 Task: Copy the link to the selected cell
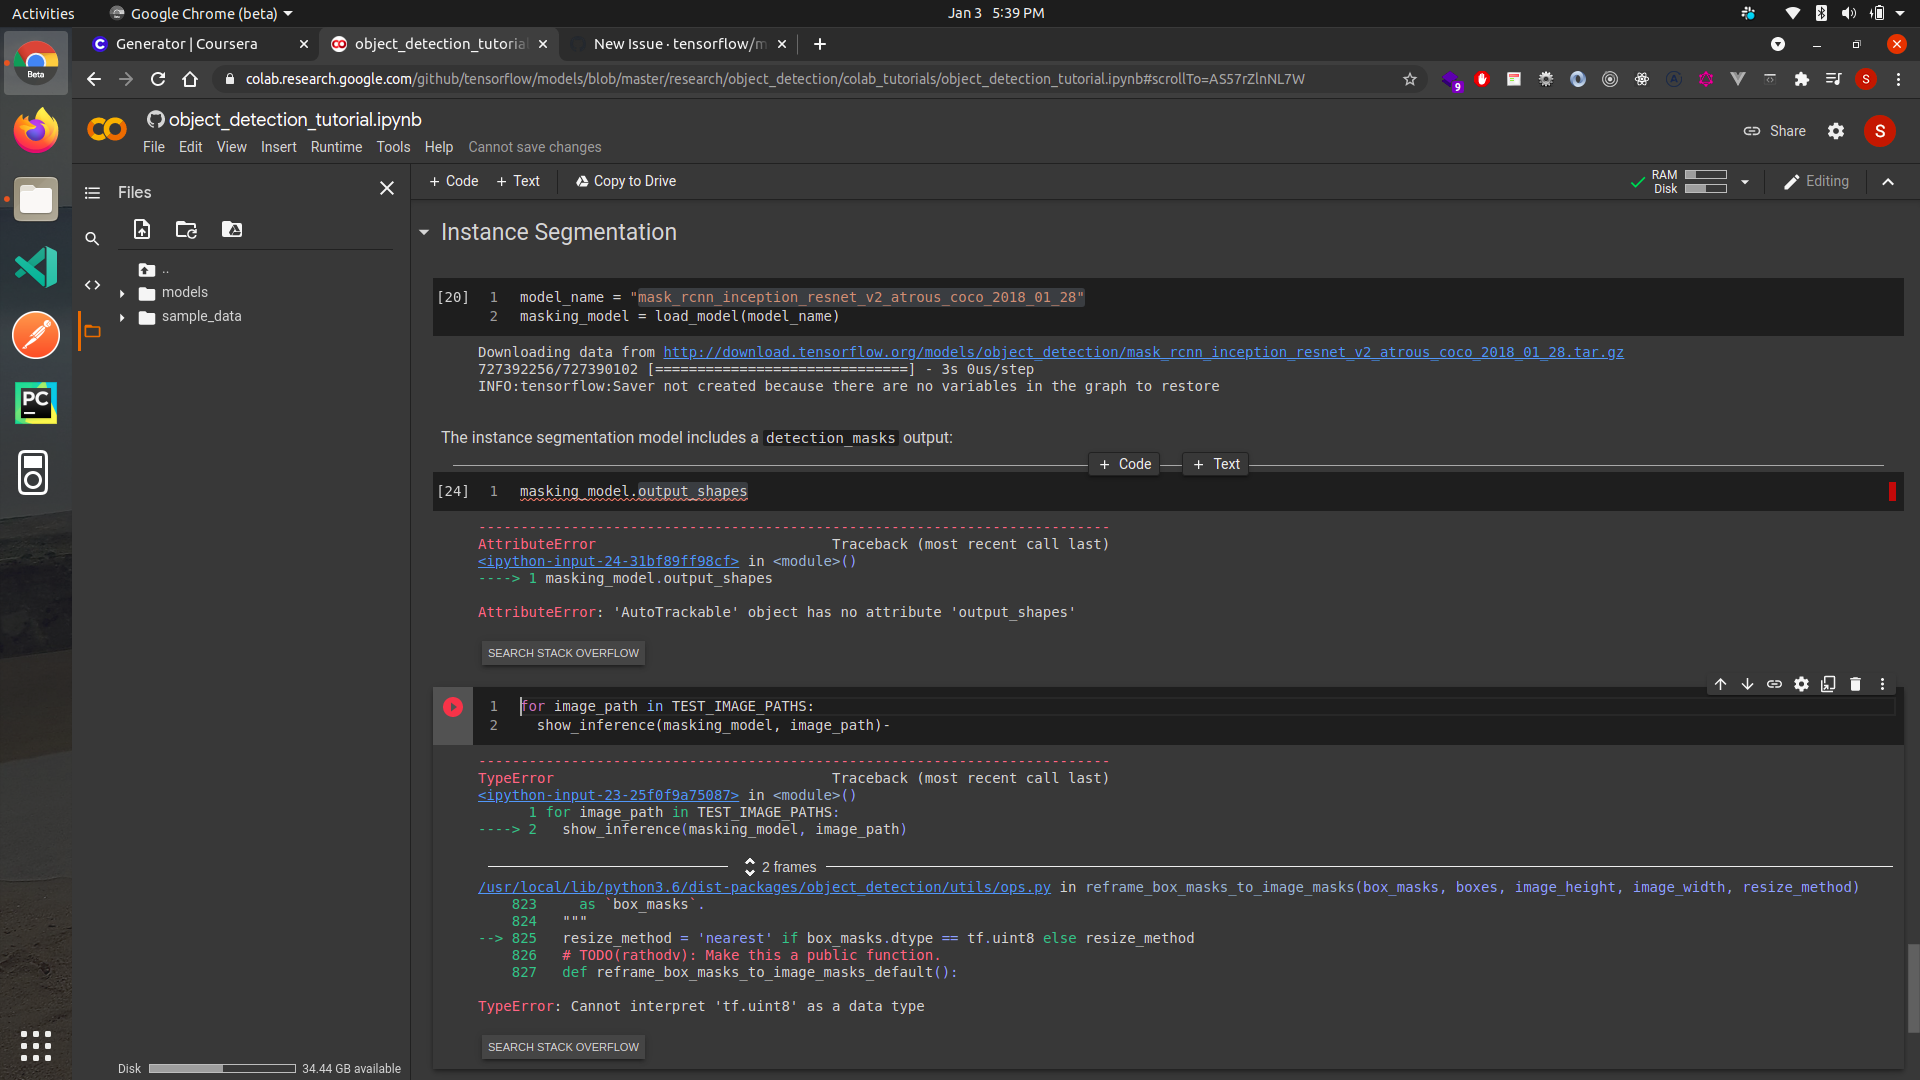pos(1775,684)
